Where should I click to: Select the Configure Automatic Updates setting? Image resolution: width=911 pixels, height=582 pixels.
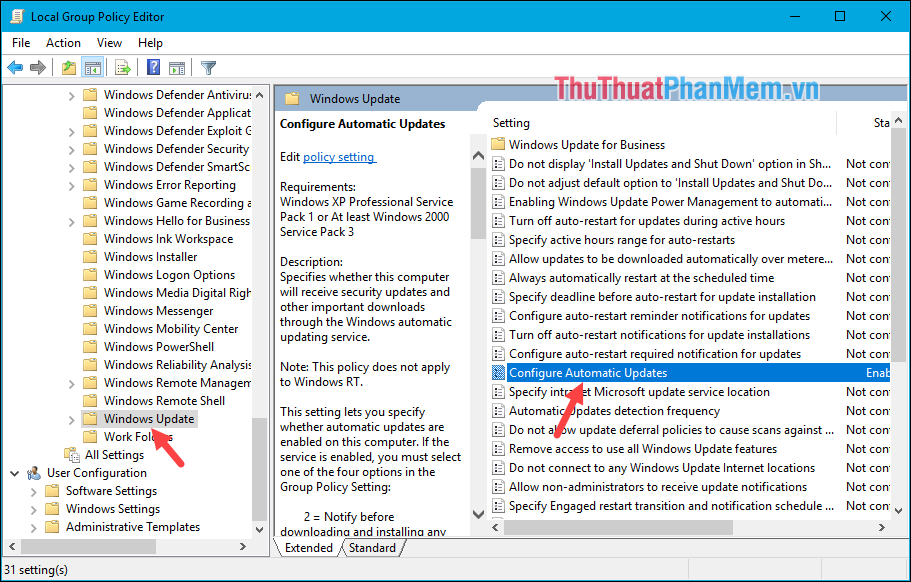590,372
